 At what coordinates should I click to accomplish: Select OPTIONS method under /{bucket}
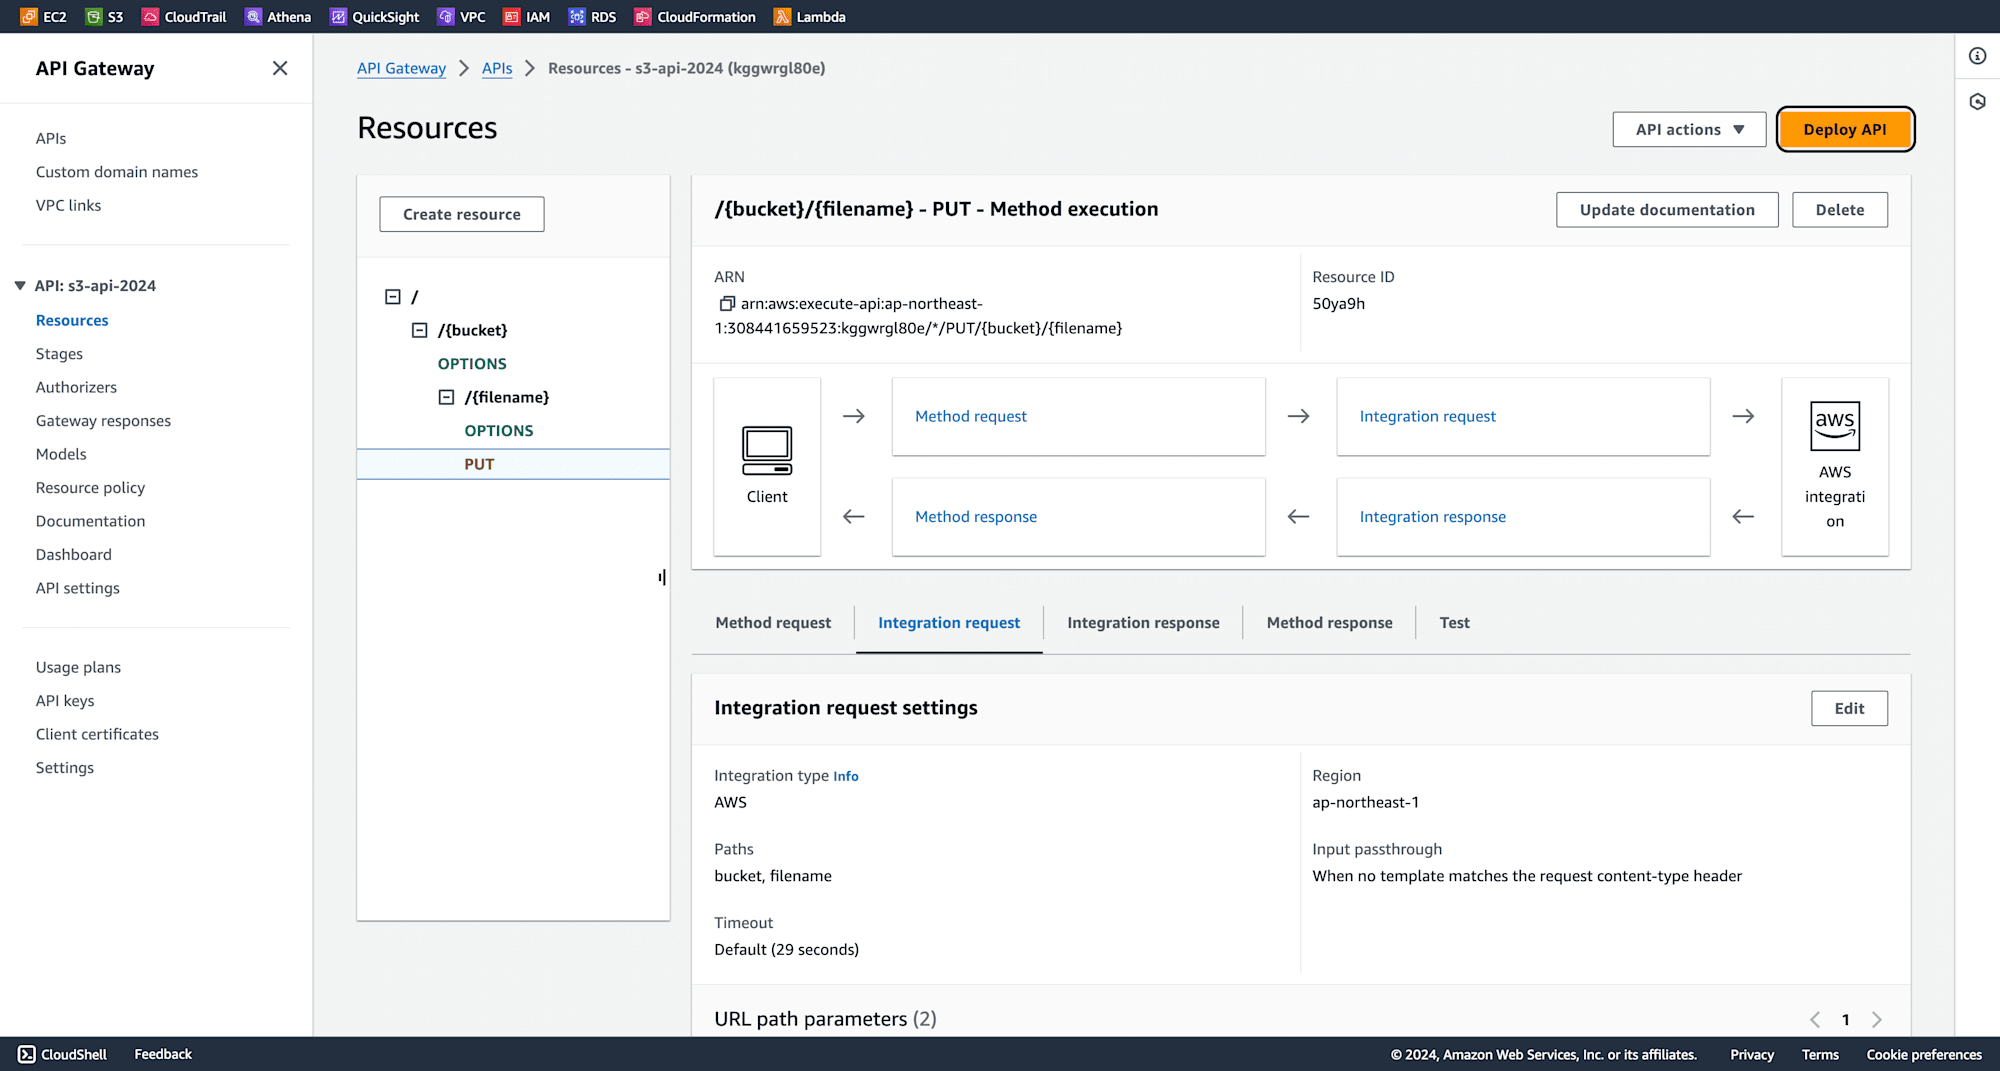[472, 364]
